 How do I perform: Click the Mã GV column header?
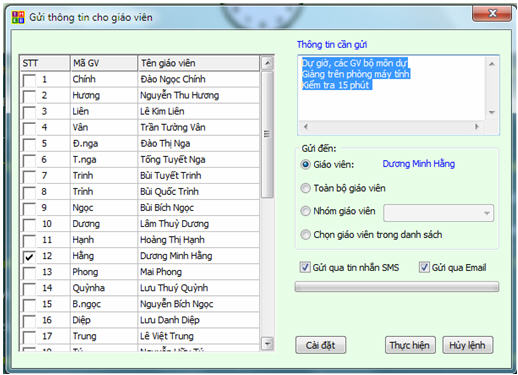[104, 63]
